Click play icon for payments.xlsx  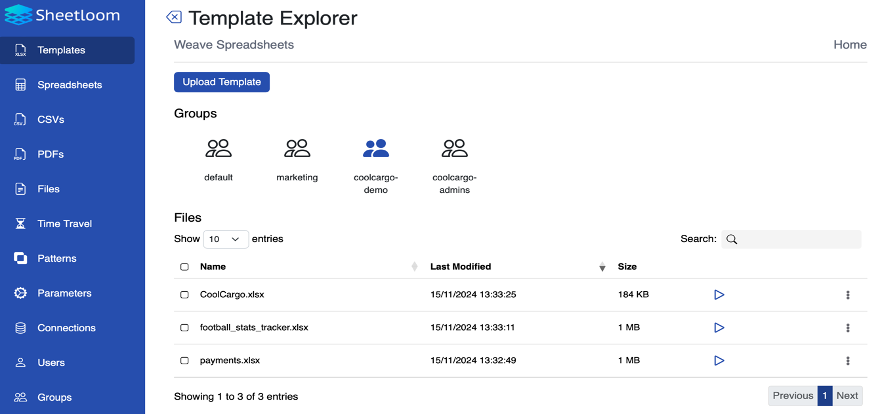(718, 360)
